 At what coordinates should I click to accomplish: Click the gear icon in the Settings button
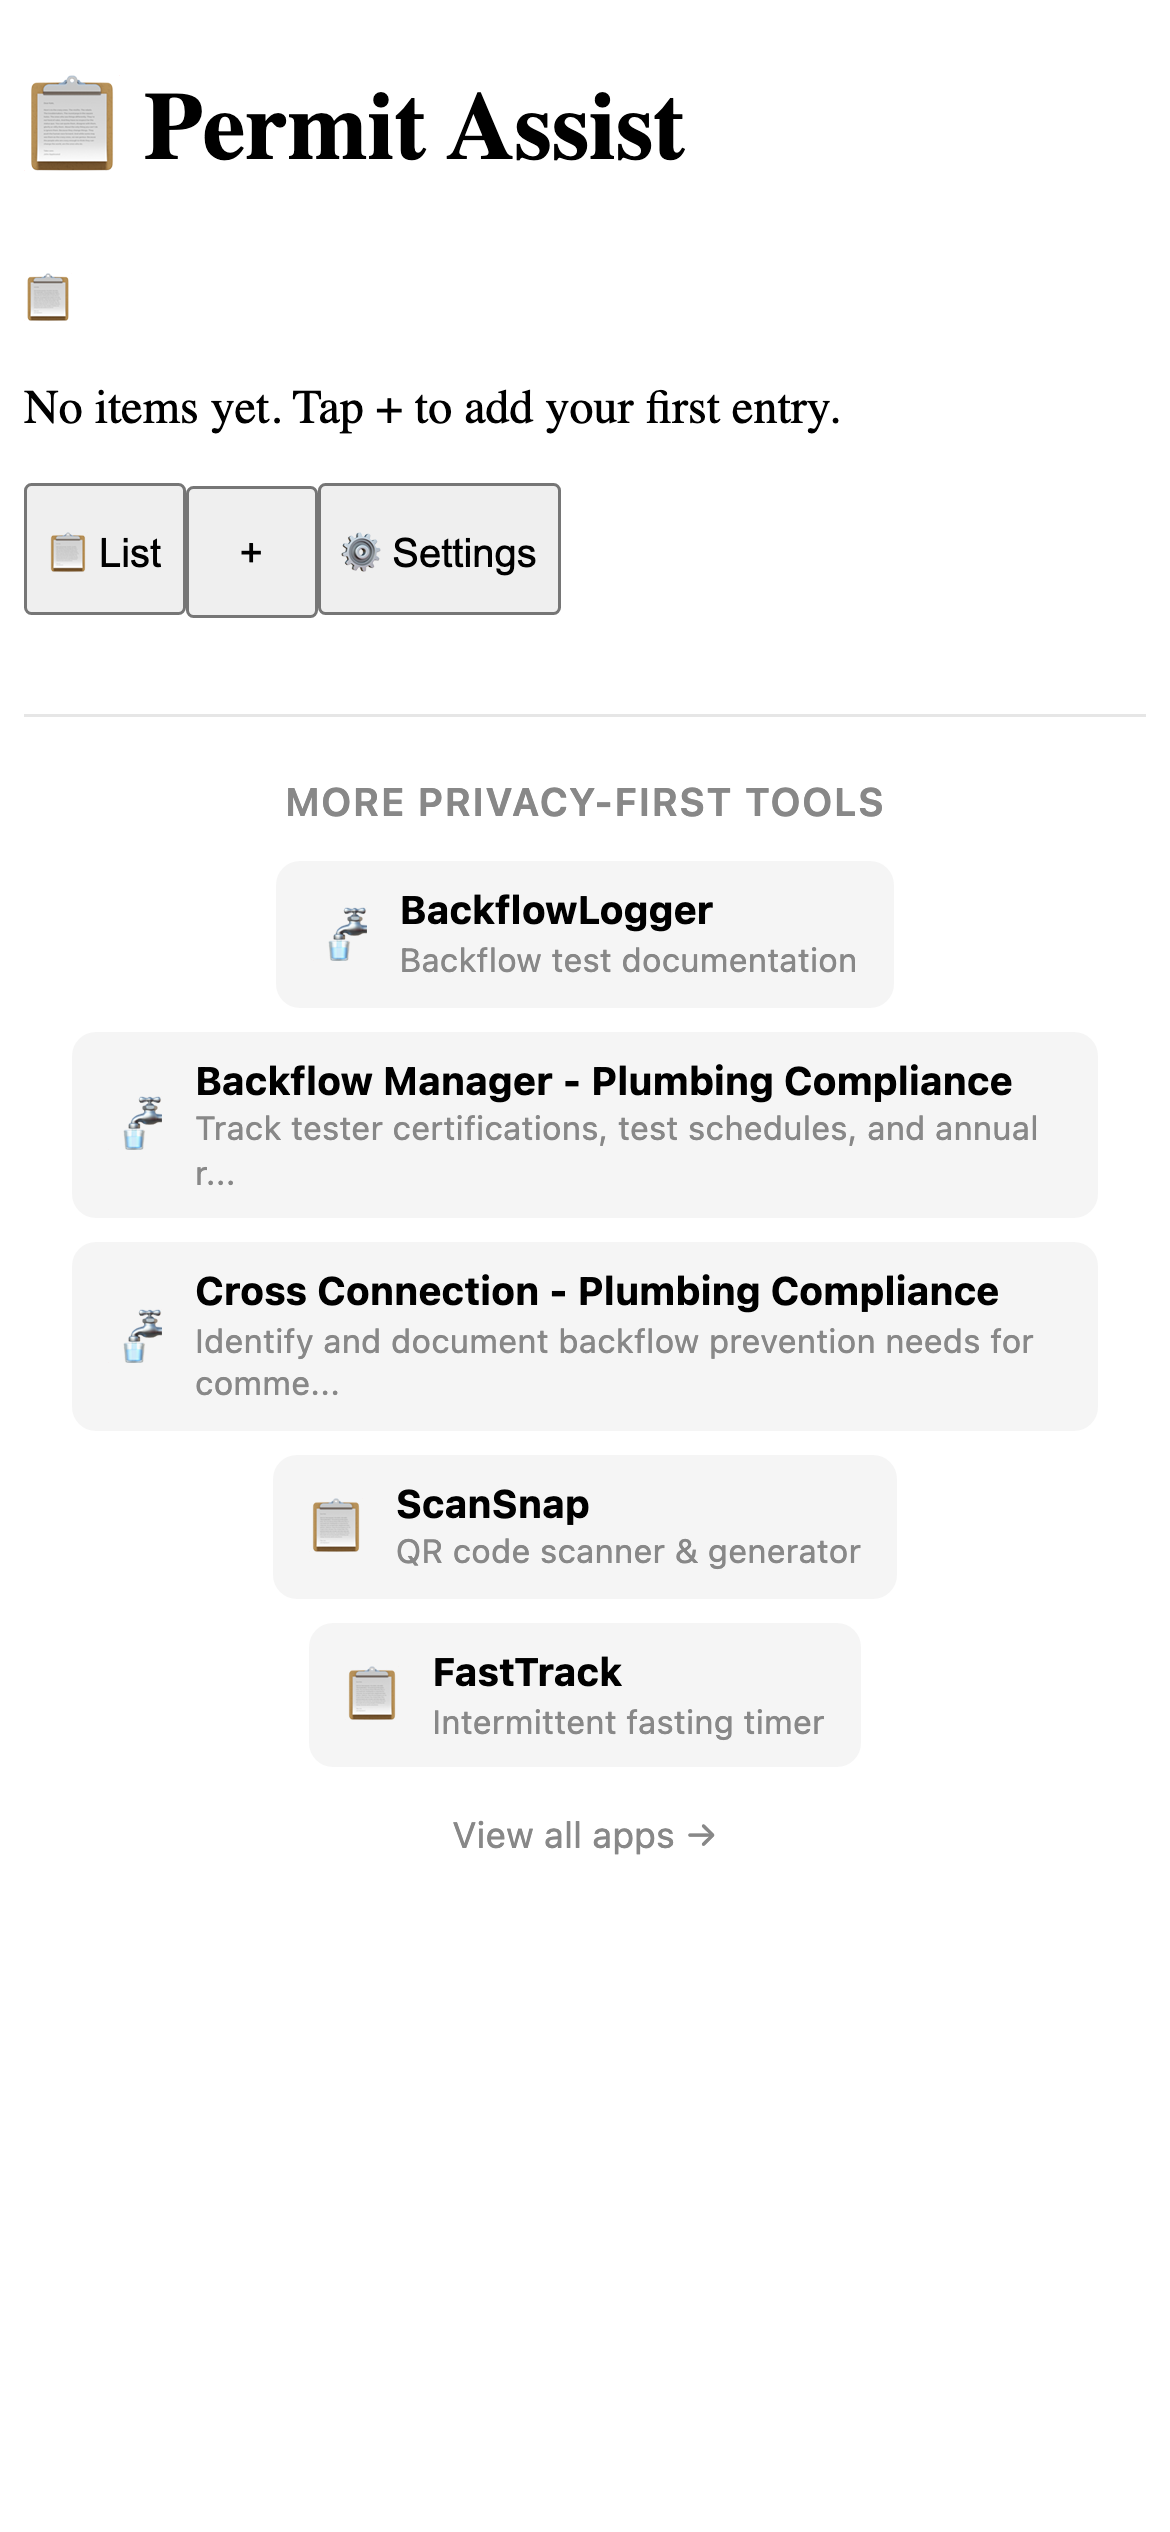click(x=360, y=551)
